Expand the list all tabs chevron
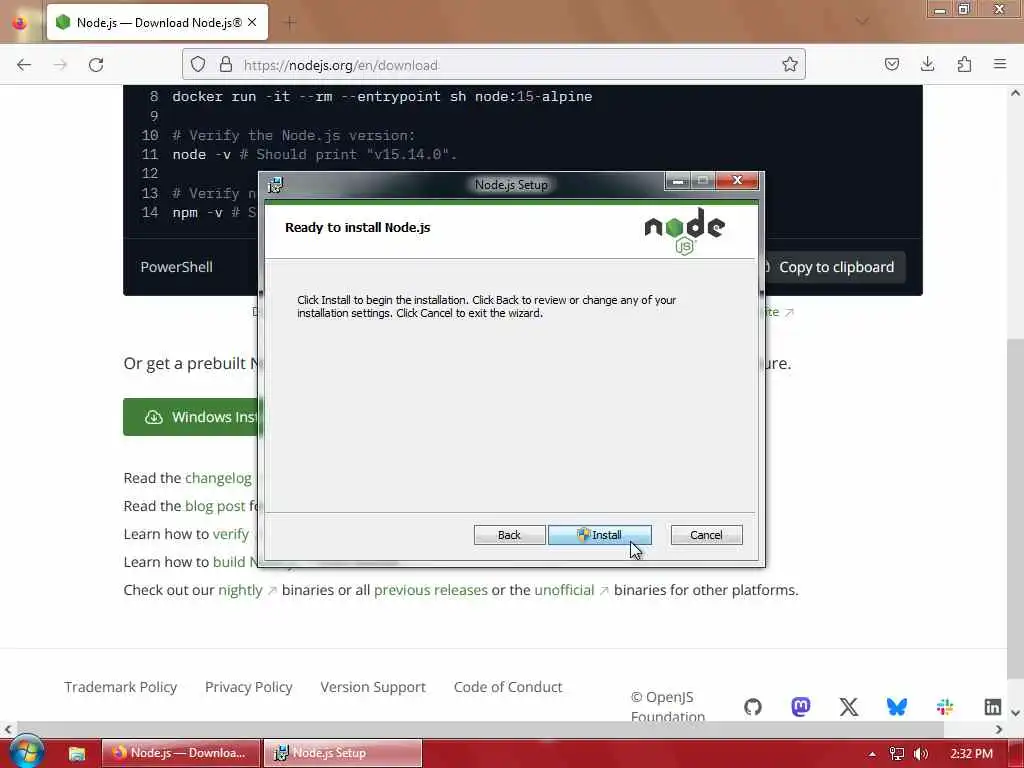 [862, 22]
